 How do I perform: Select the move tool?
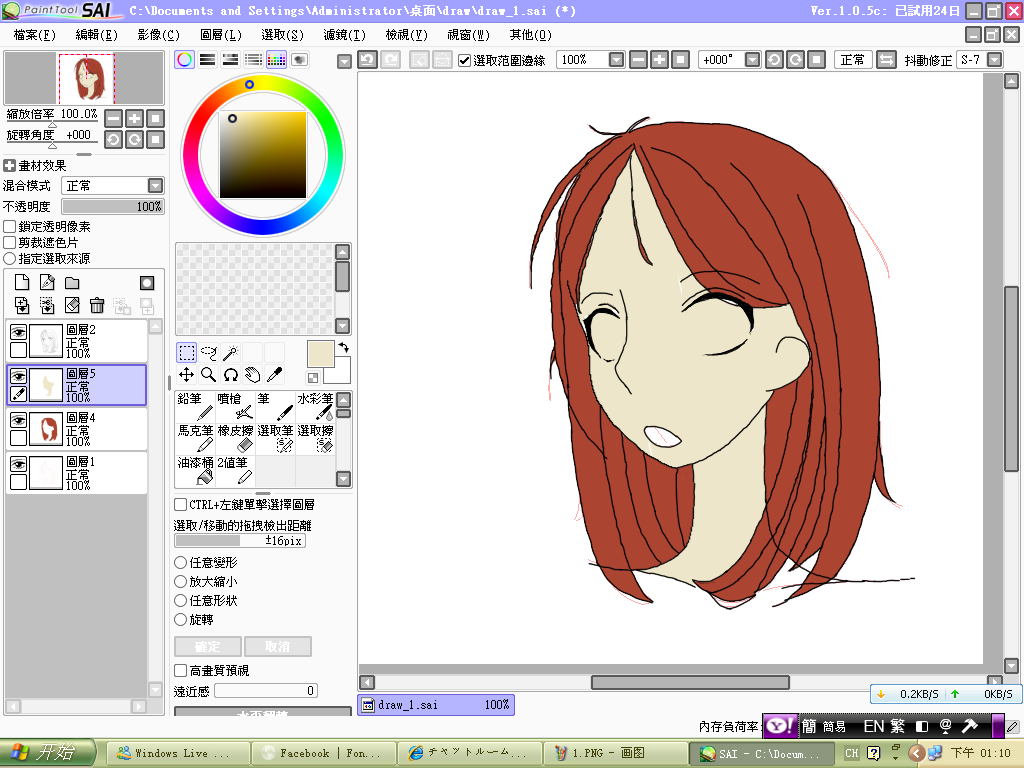(186, 374)
